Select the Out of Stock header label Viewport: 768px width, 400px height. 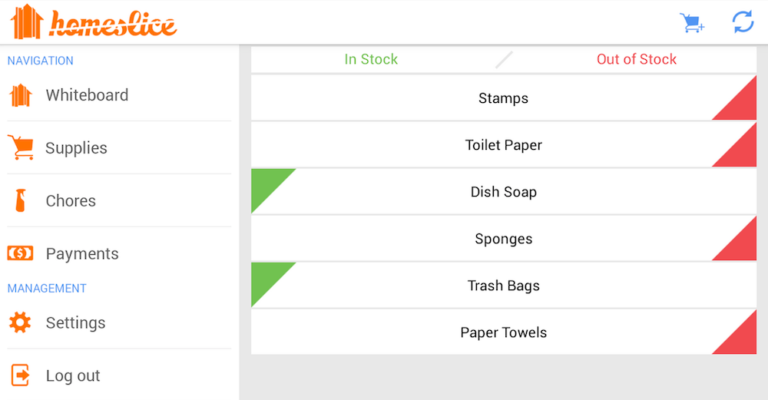coord(636,59)
